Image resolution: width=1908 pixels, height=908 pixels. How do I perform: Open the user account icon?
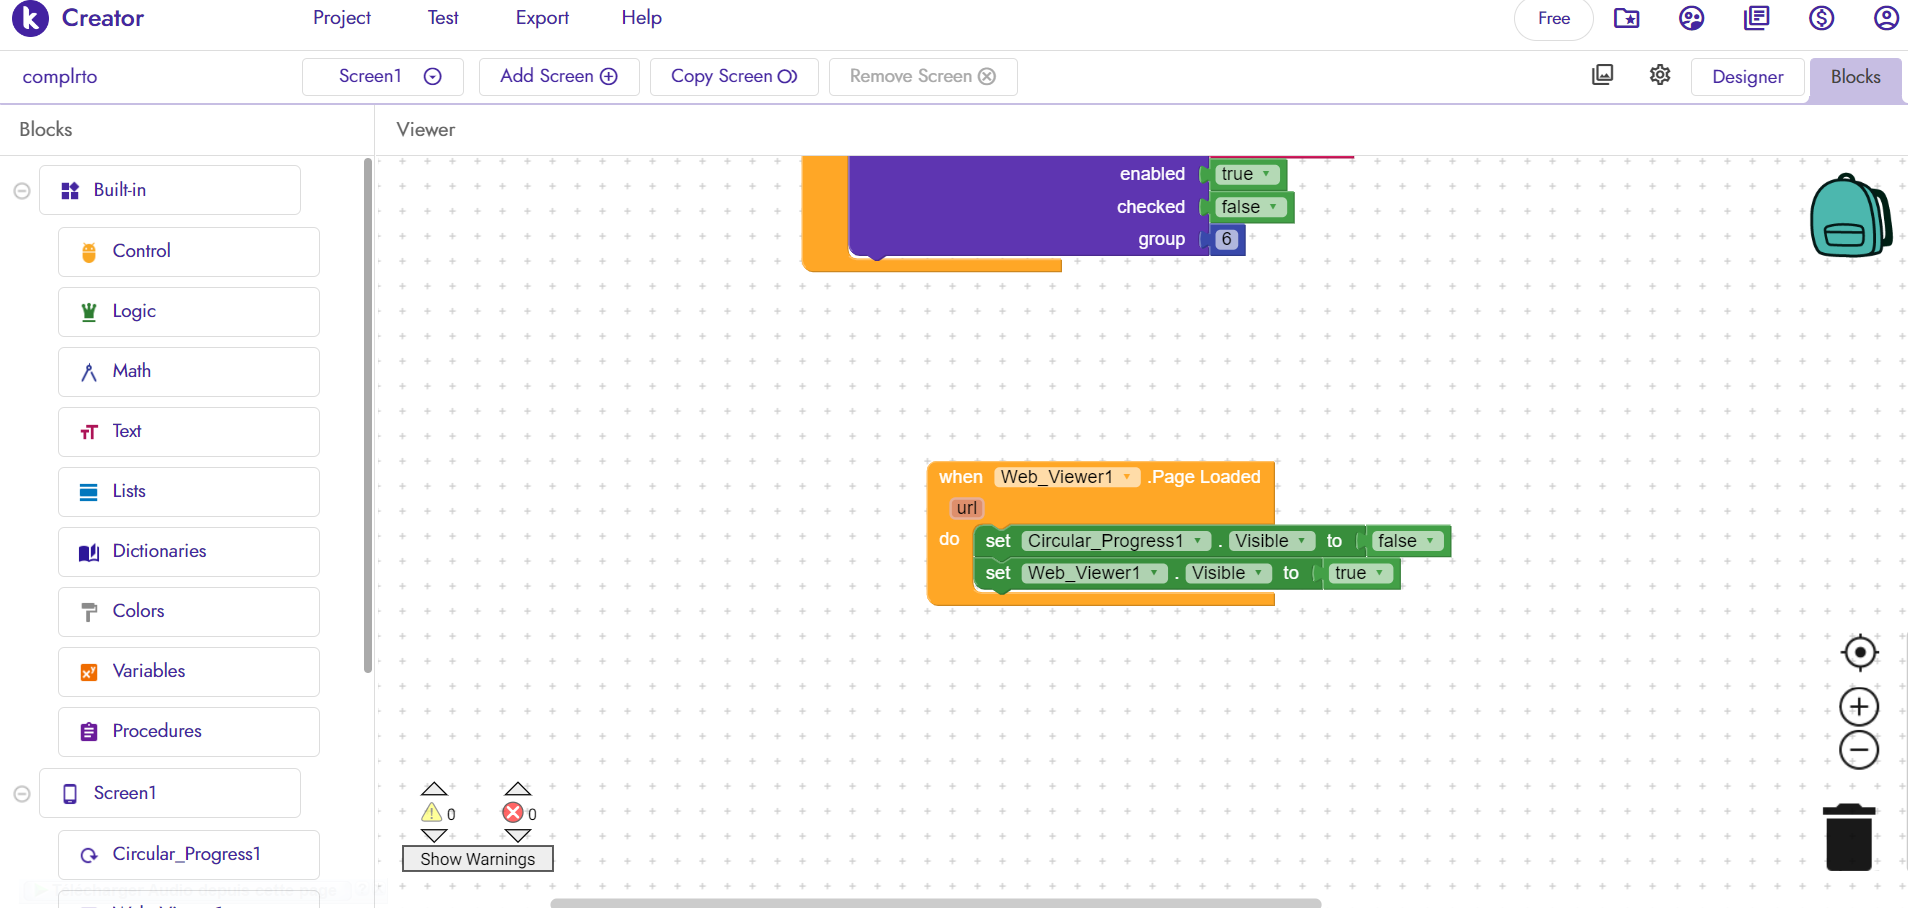1885,18
